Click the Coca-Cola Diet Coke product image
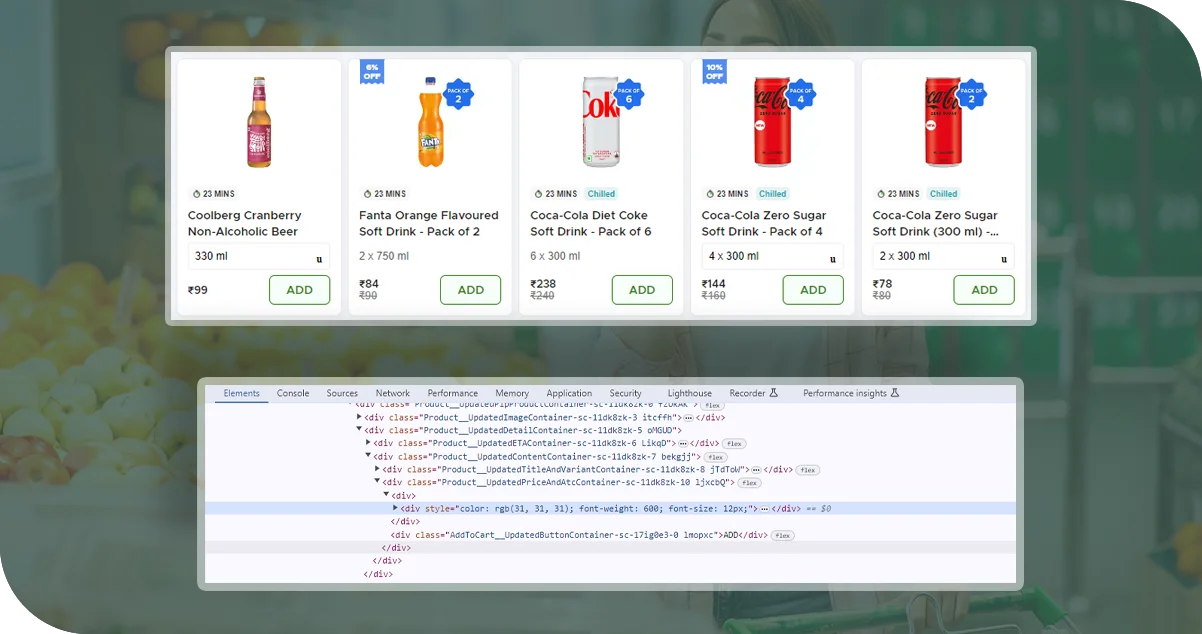The image size is (1202, 634). (601, 122)
